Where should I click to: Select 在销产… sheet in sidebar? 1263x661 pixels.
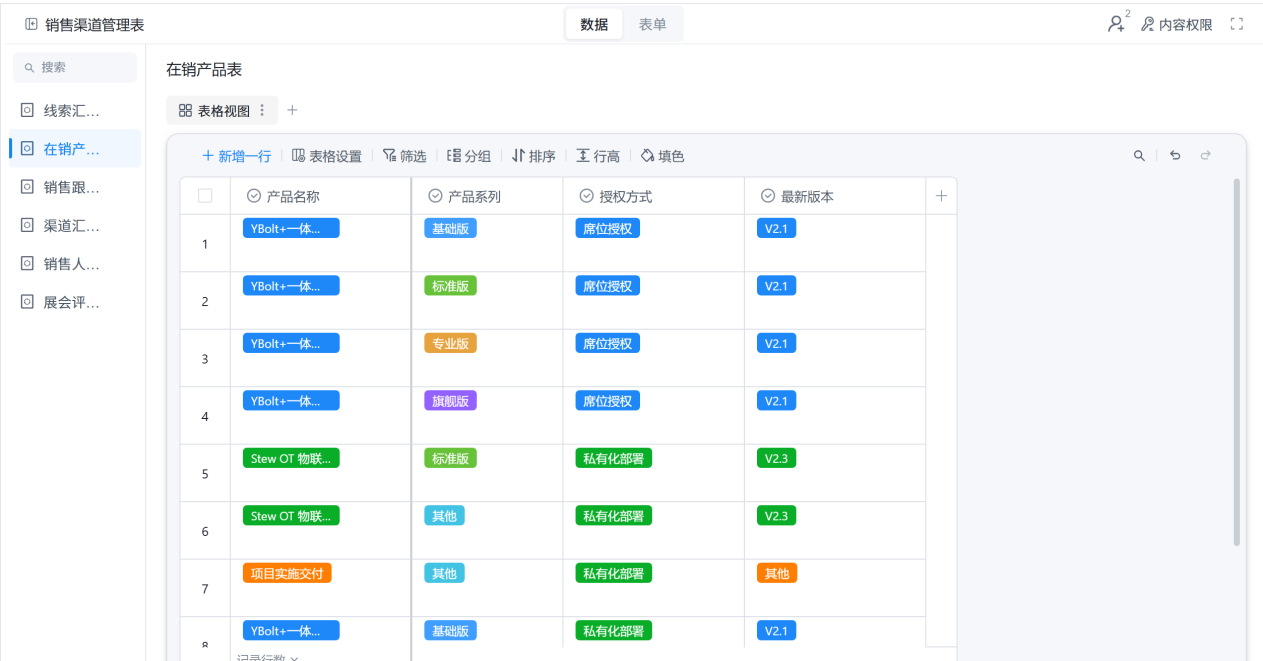click(x=75, y=149)
